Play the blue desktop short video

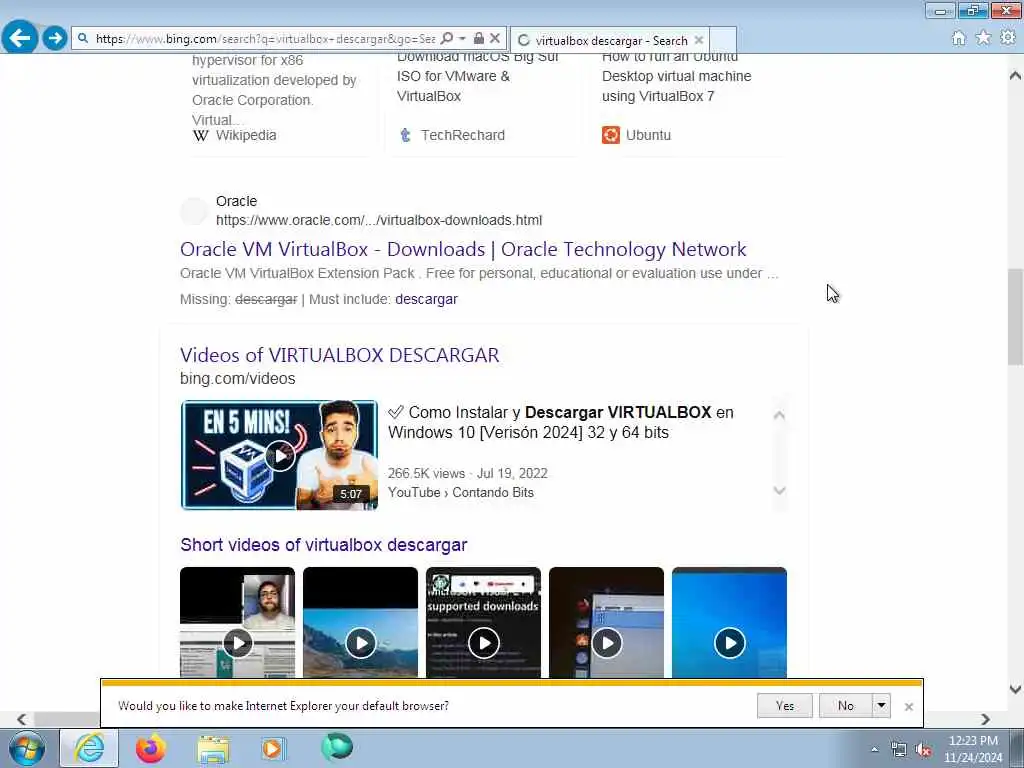729,622
